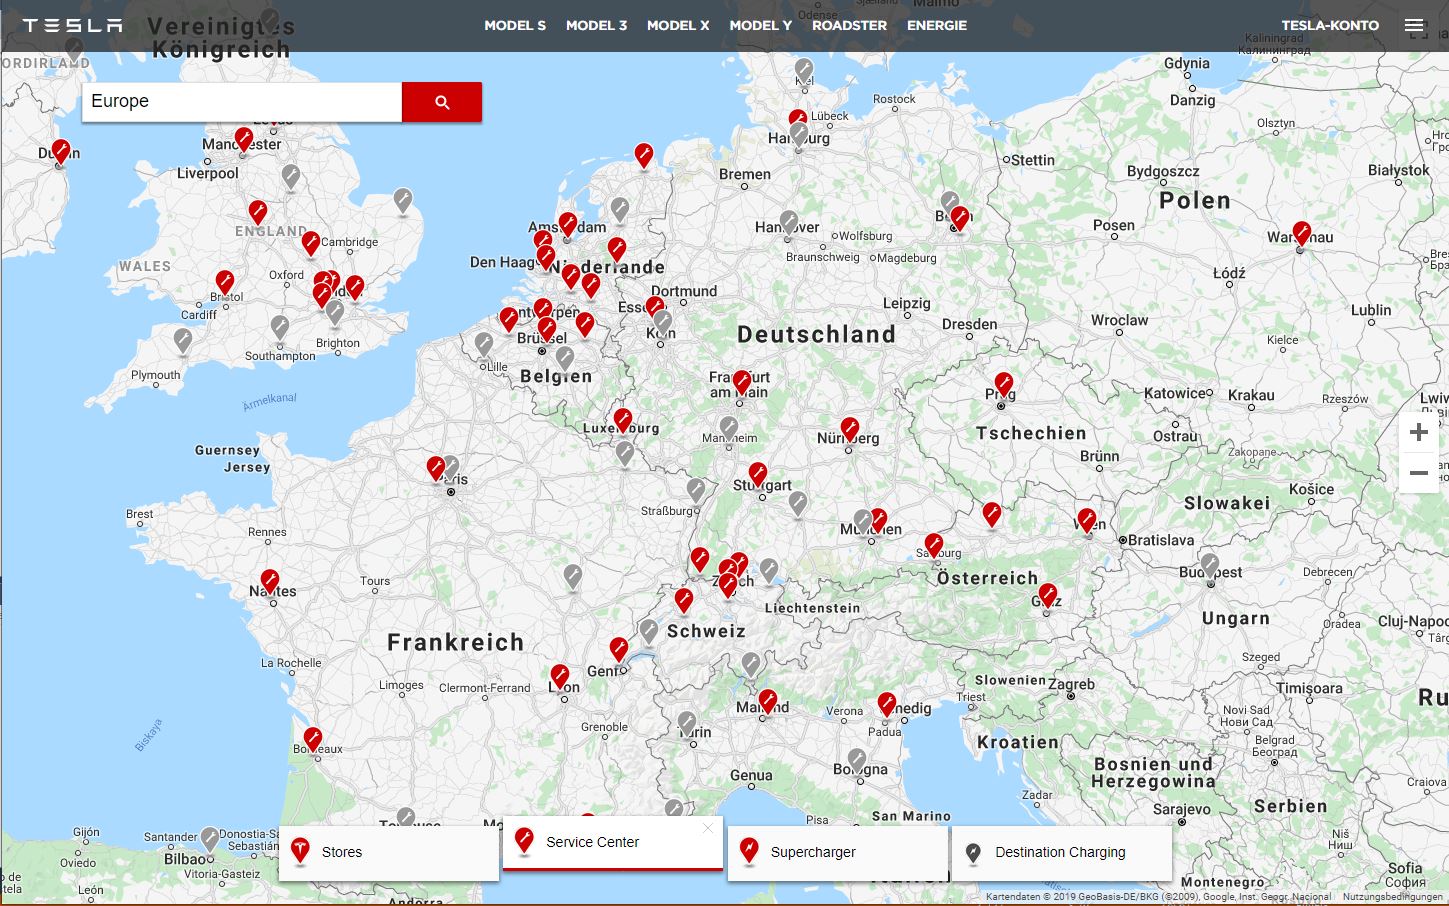Select the red service pin at Milan
This screenshot has width=1449, height=906.
768,702
